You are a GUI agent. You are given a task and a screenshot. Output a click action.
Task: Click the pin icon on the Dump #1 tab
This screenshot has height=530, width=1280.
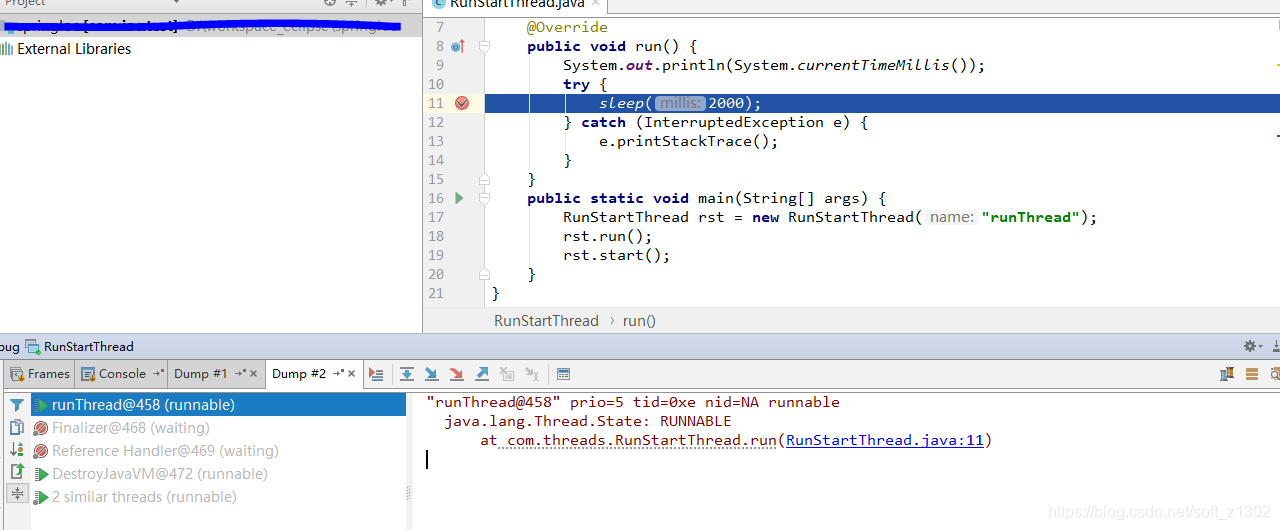(238, 373)
